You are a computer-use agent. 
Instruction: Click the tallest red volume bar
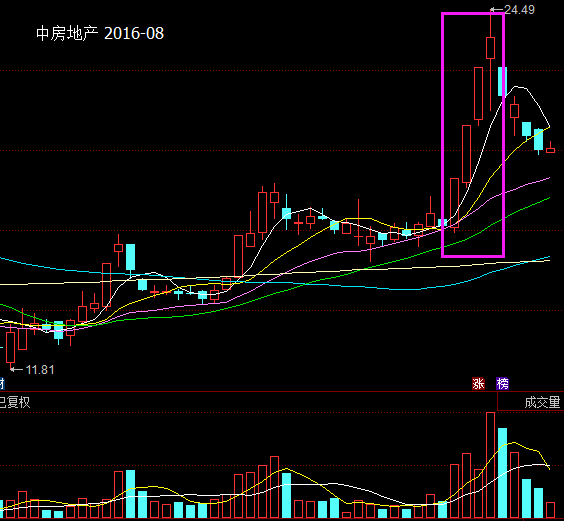[x=490, y=465]
